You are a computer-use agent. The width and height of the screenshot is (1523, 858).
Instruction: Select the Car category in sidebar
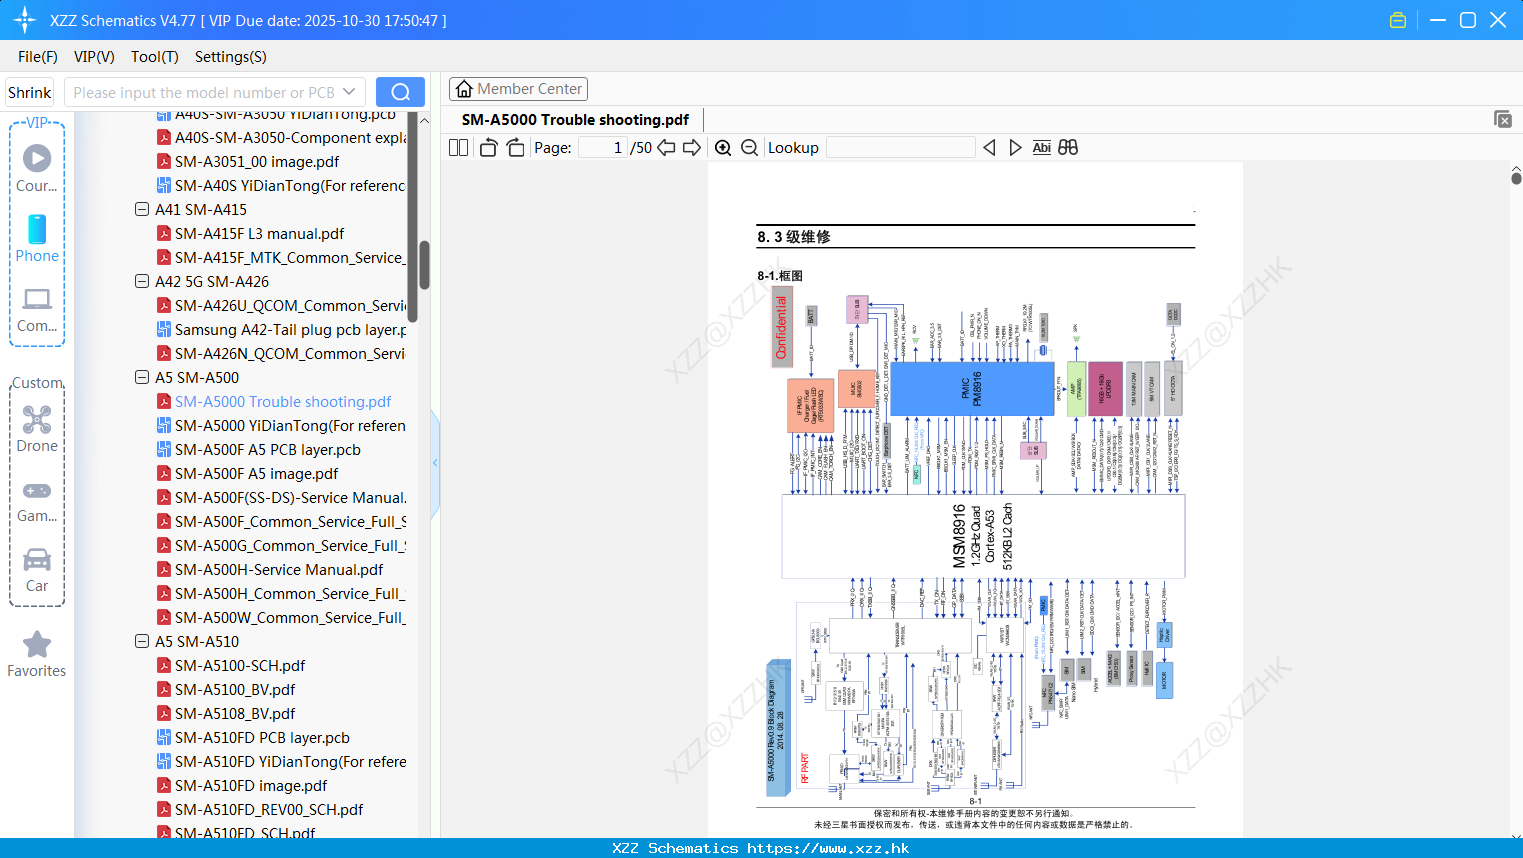[37, 570]
